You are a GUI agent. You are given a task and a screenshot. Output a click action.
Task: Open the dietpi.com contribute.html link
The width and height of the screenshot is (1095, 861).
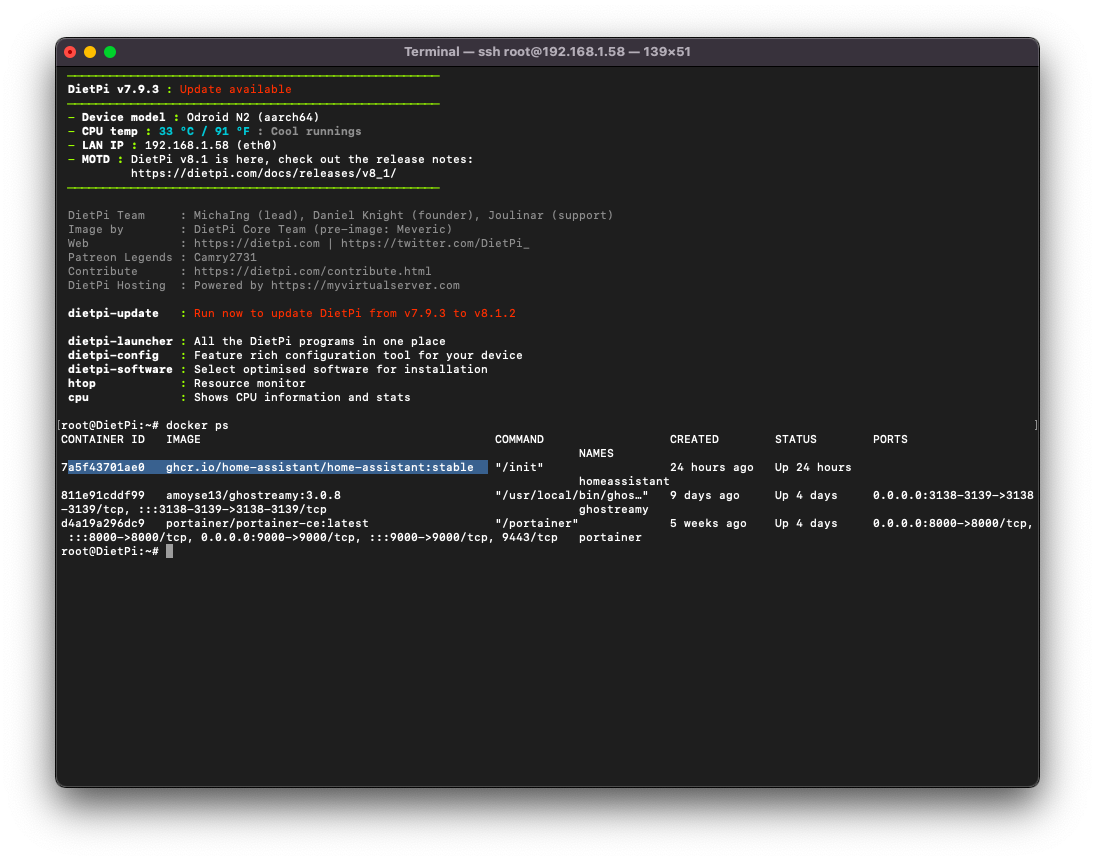click(x=312, y=271)
